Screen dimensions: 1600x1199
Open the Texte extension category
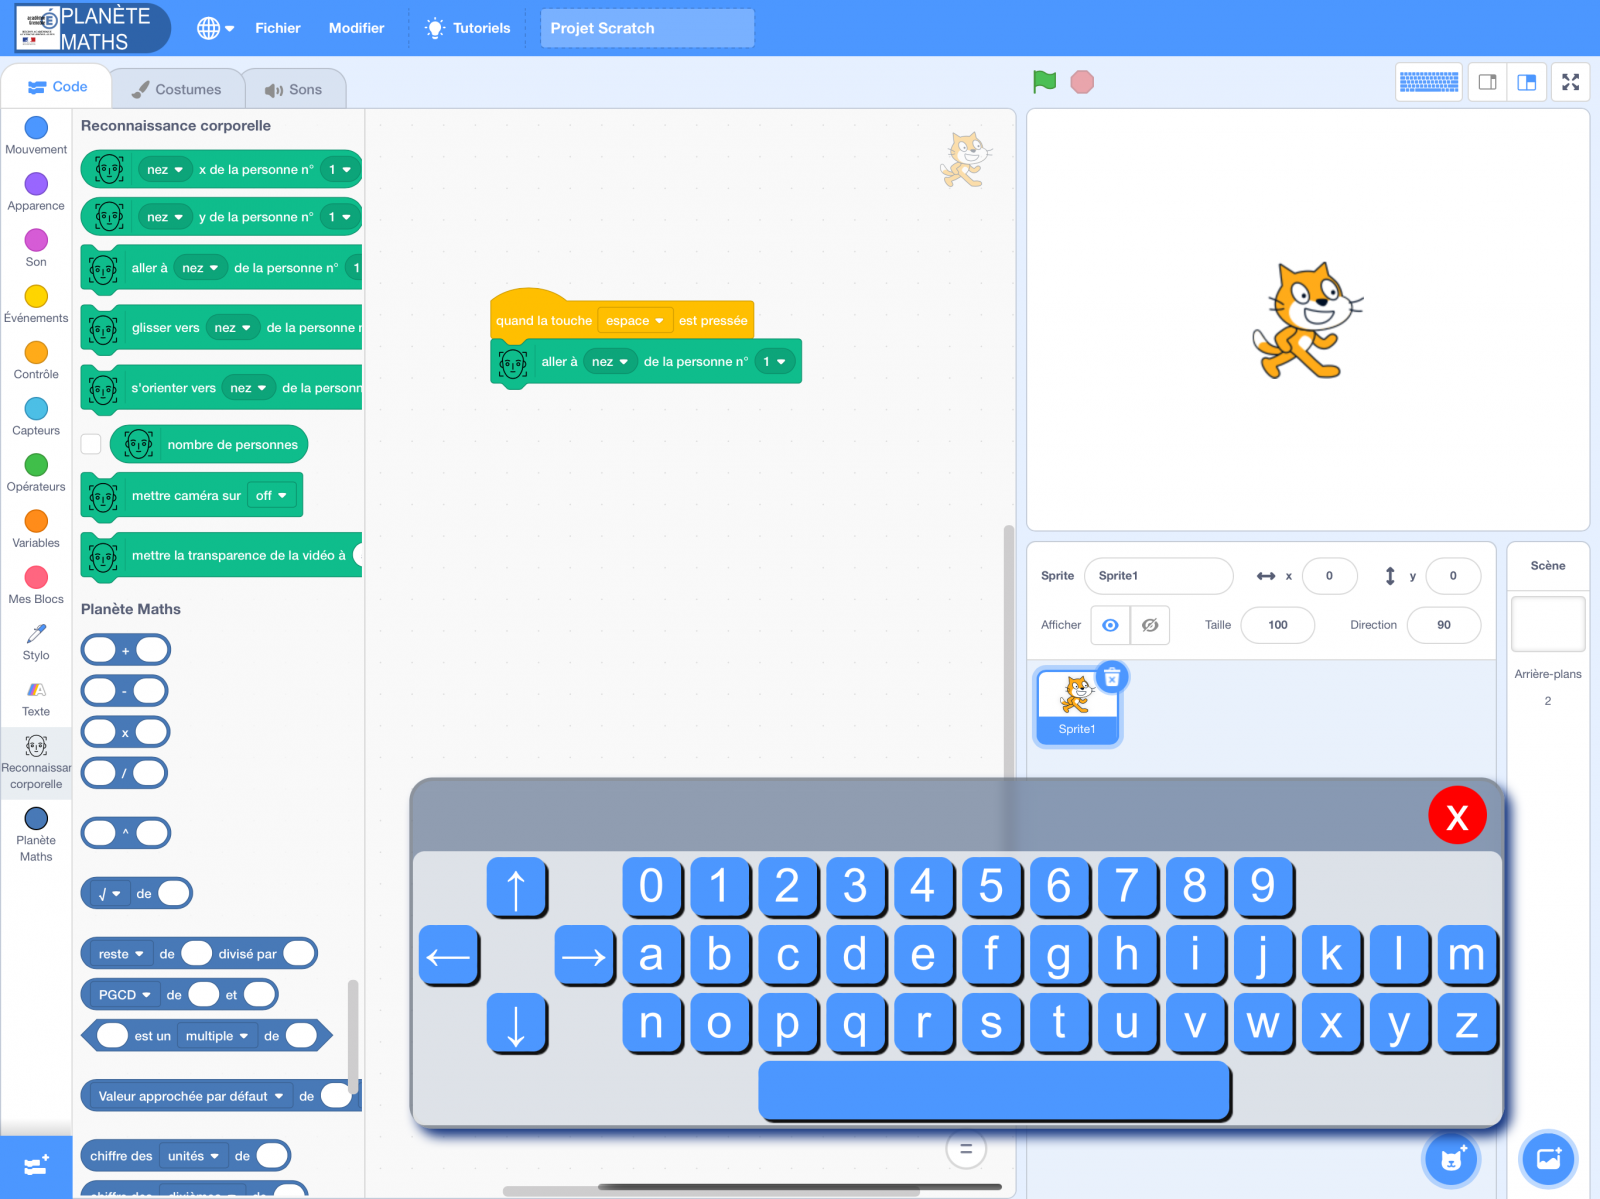pos(36,698)
